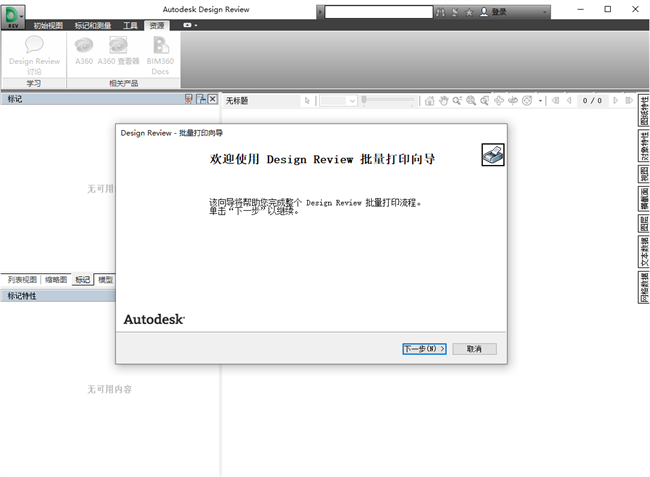The width and height of the screenshot is (650, 477).
Task: Open the 工具 ribbon tab
Action: (x=130, y=26)
